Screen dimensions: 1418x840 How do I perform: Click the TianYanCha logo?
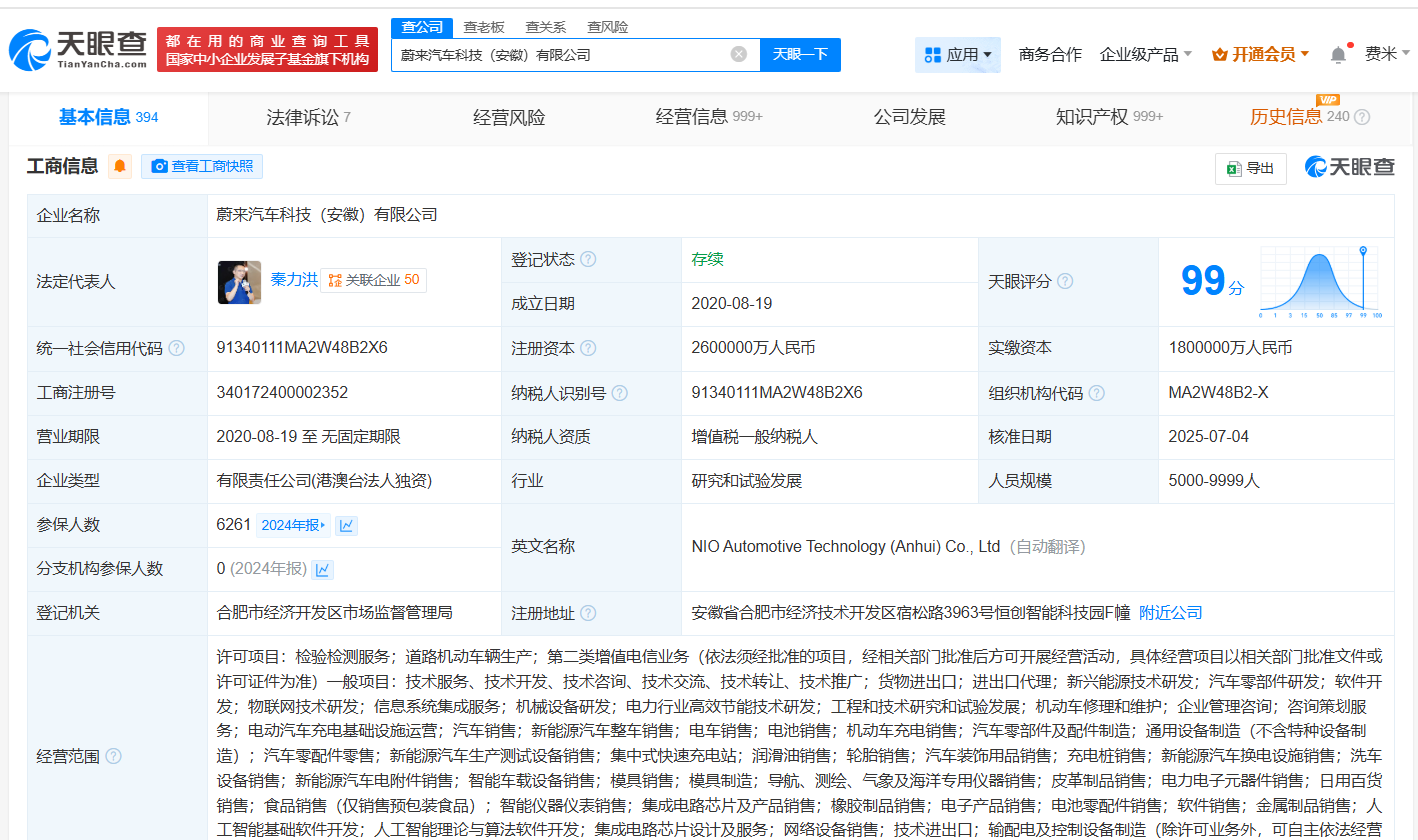[77, 49]
